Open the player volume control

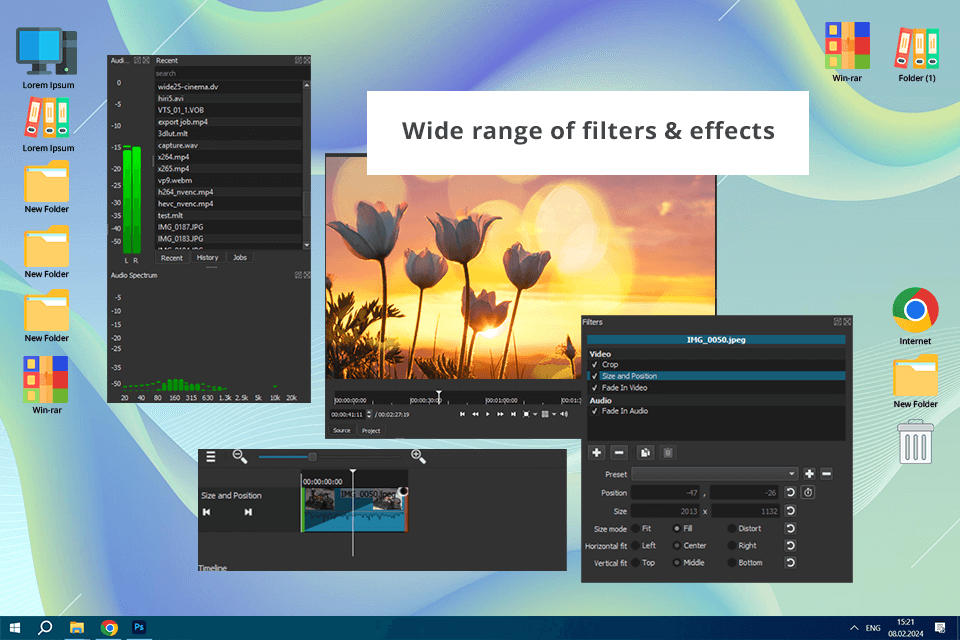tap(564, 415)
